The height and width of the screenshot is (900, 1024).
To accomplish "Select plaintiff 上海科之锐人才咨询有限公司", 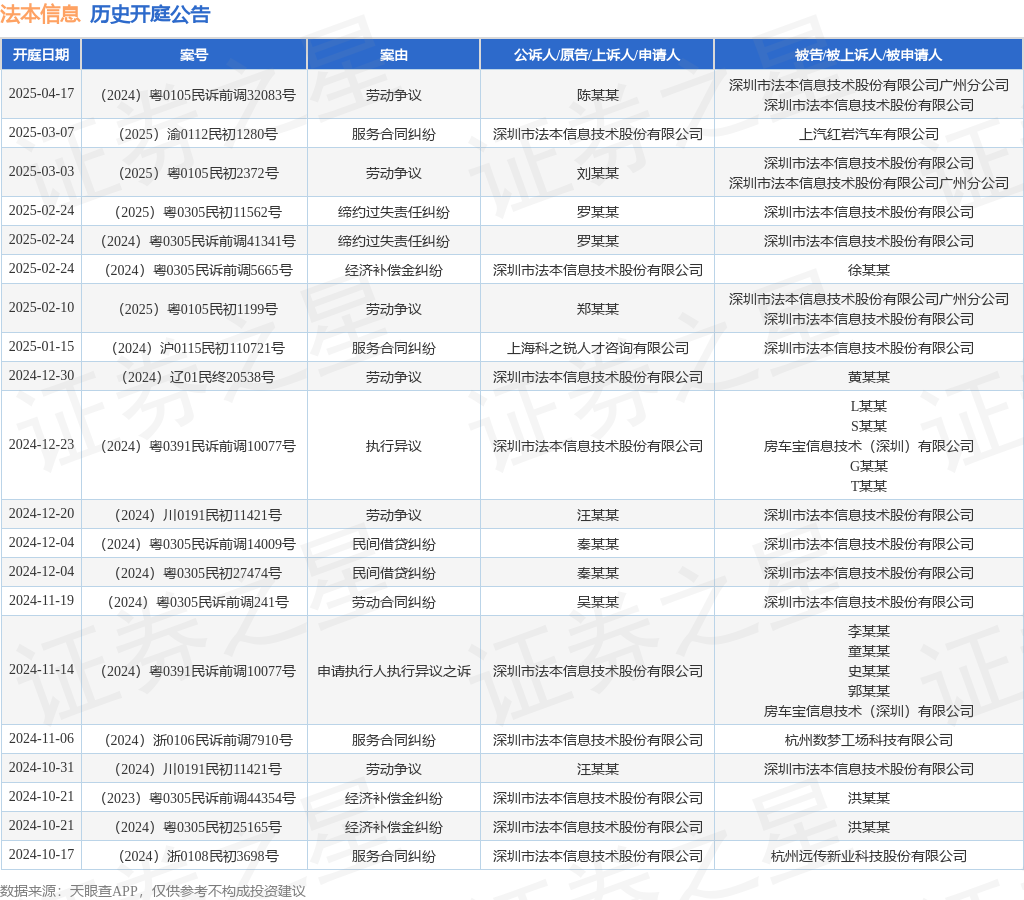I will (598, 348).
